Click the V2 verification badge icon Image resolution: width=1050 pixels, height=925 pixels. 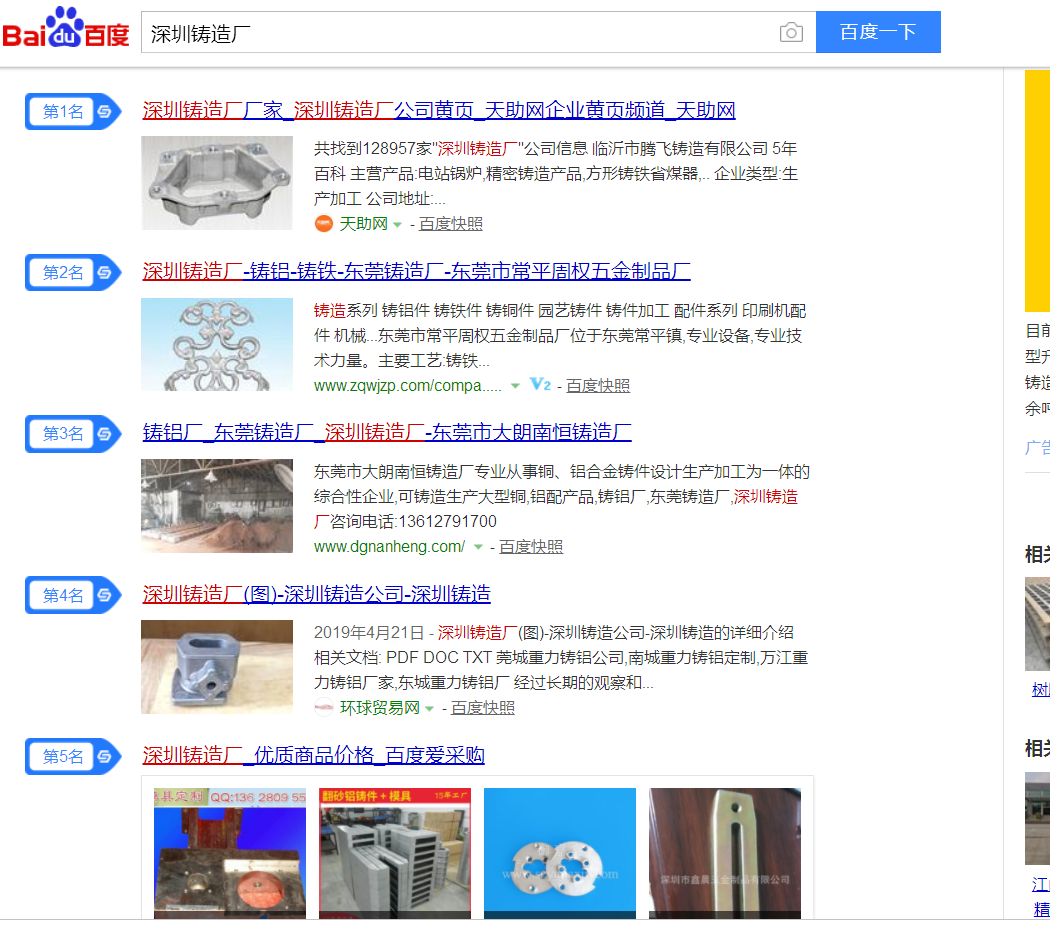[x=540, y=384]
